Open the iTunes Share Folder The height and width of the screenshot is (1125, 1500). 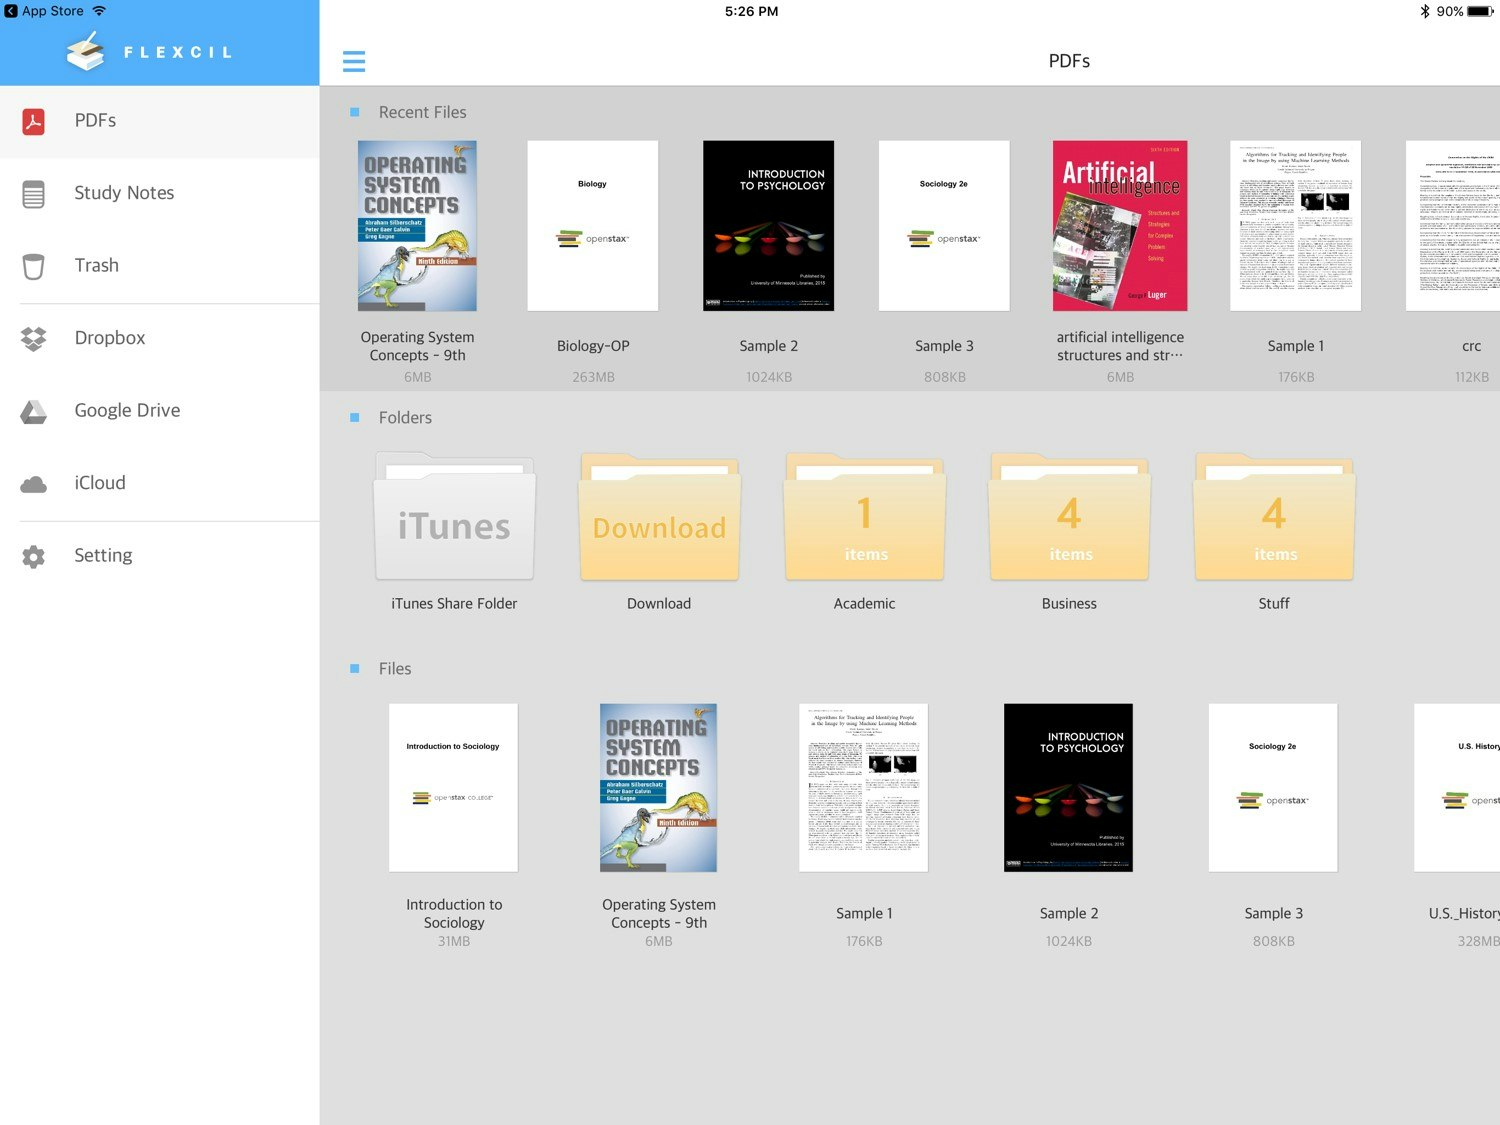coord(454,517)
